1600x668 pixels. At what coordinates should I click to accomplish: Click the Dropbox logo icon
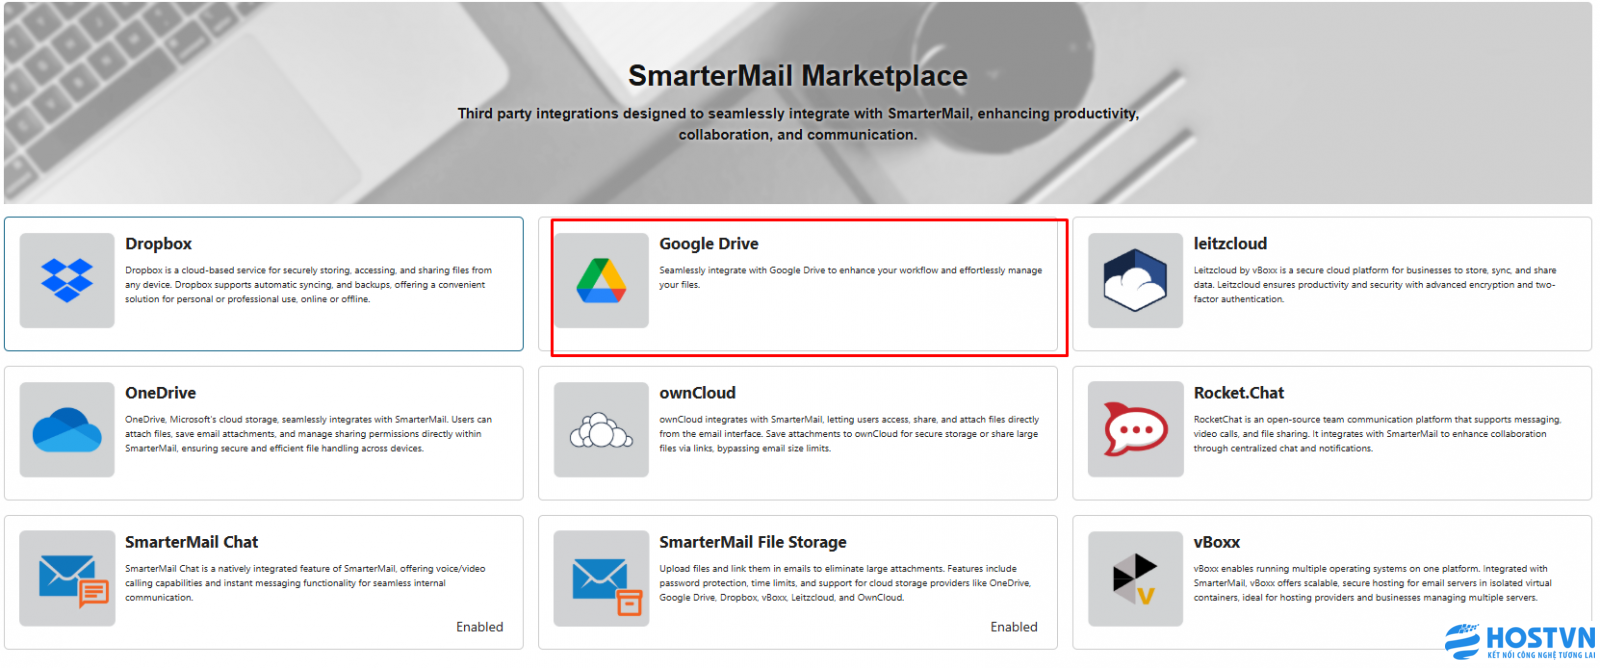[x=67, y=280]
